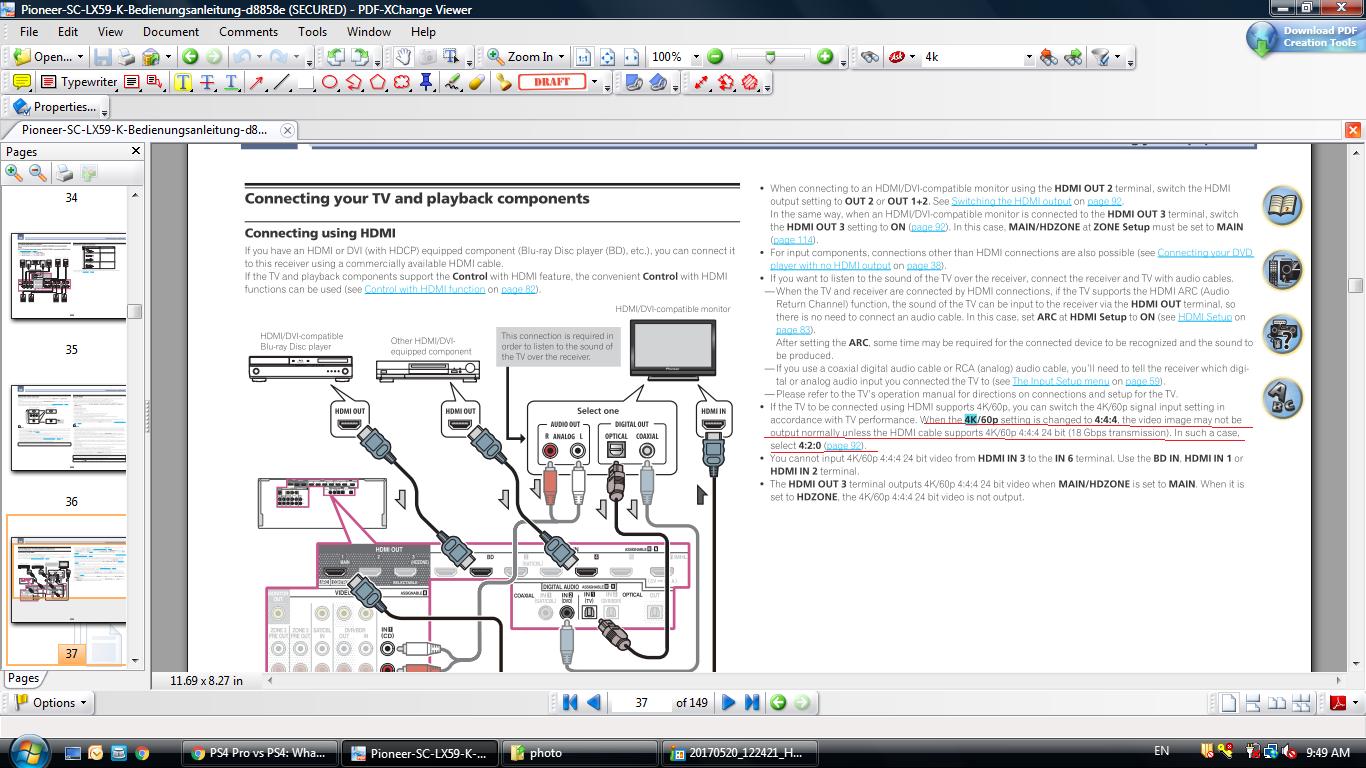Screen dimensions: 1366x768
Task: Zoom in thumbnails in Pages panel
Action: [x=14, y=173]
